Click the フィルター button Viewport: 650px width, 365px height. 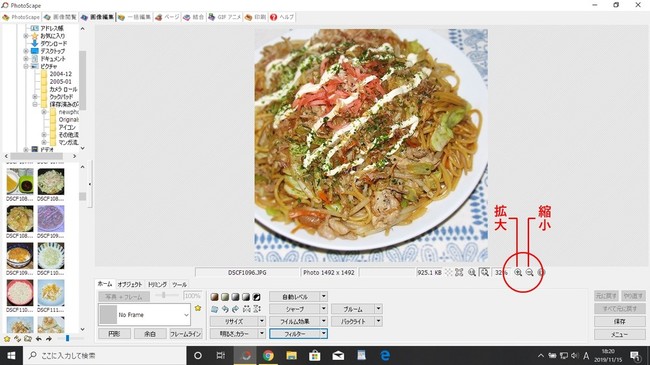[x=295, y=333]
